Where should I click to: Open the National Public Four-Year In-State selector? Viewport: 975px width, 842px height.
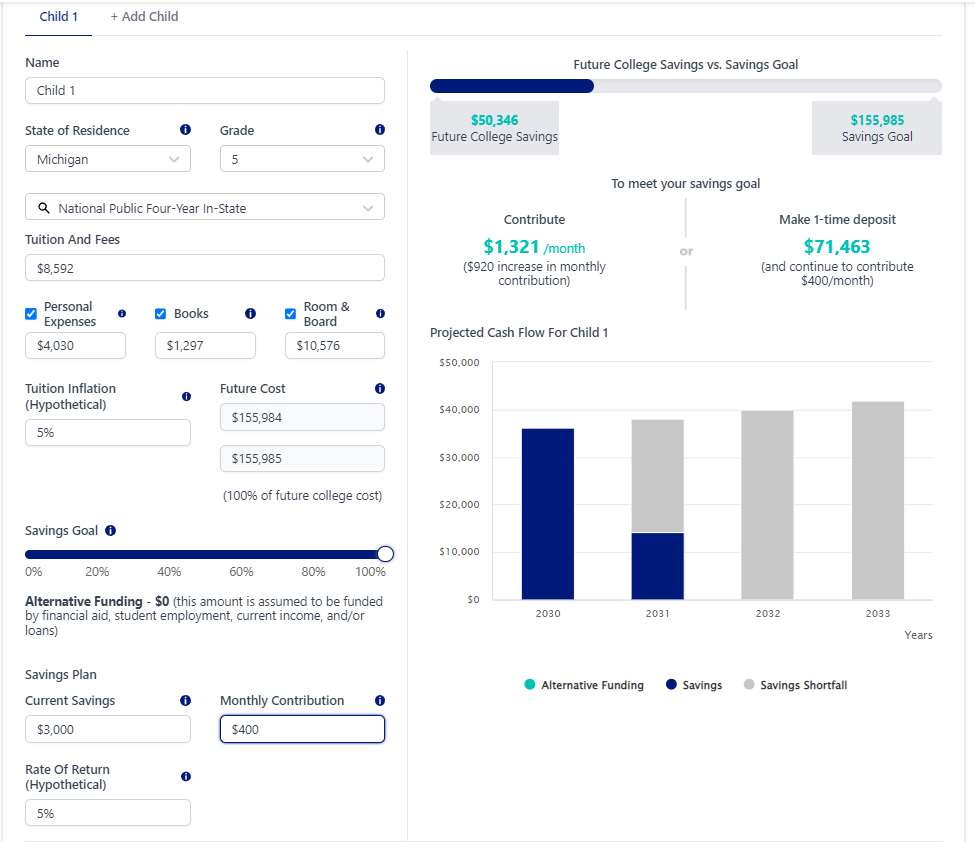205,208
